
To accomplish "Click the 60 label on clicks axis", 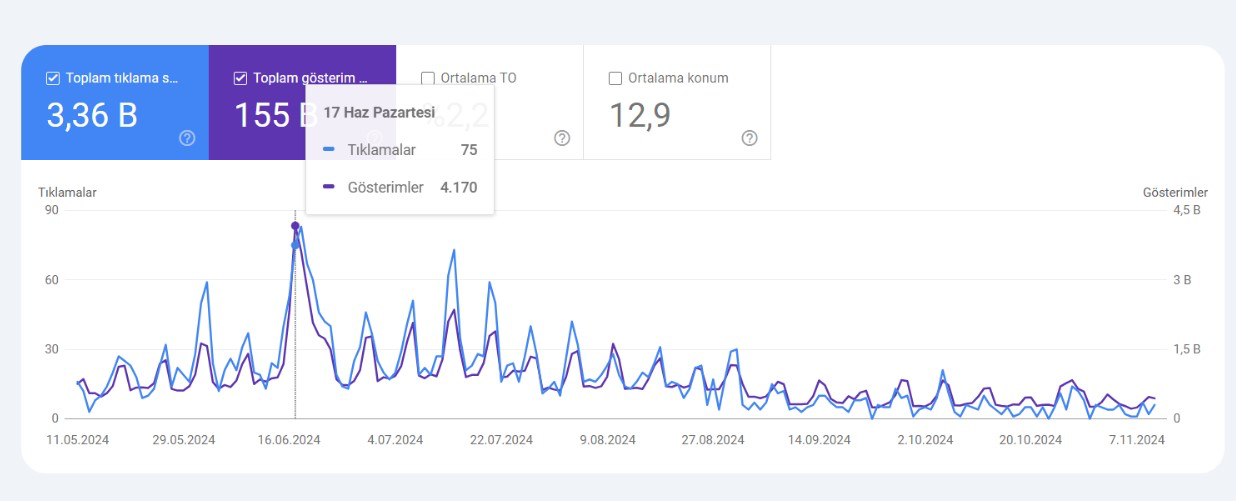I will [53, 280].
